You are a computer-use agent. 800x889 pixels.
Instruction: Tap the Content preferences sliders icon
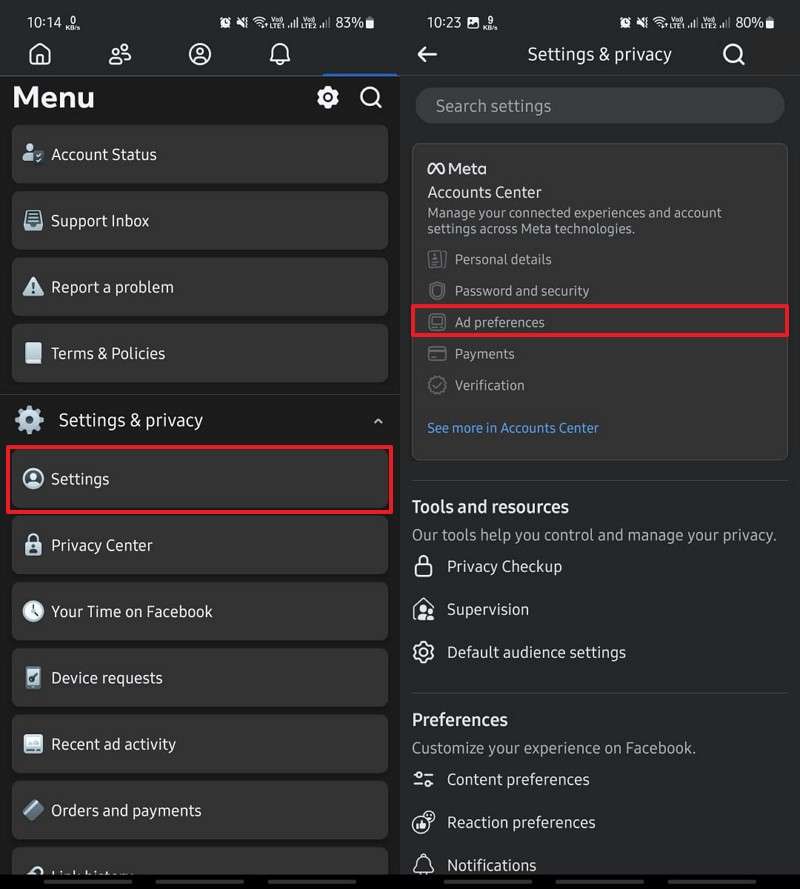[424, 780]
